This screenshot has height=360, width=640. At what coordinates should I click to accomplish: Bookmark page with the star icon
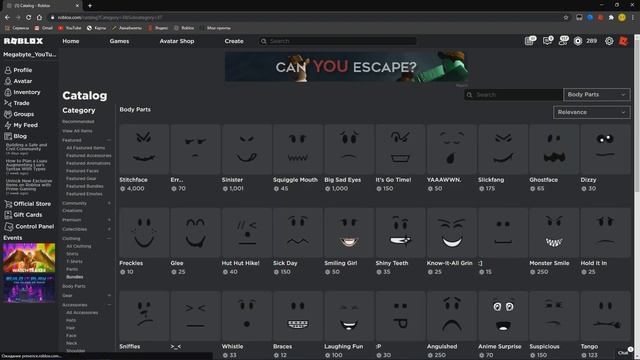(x=566, y=17)
